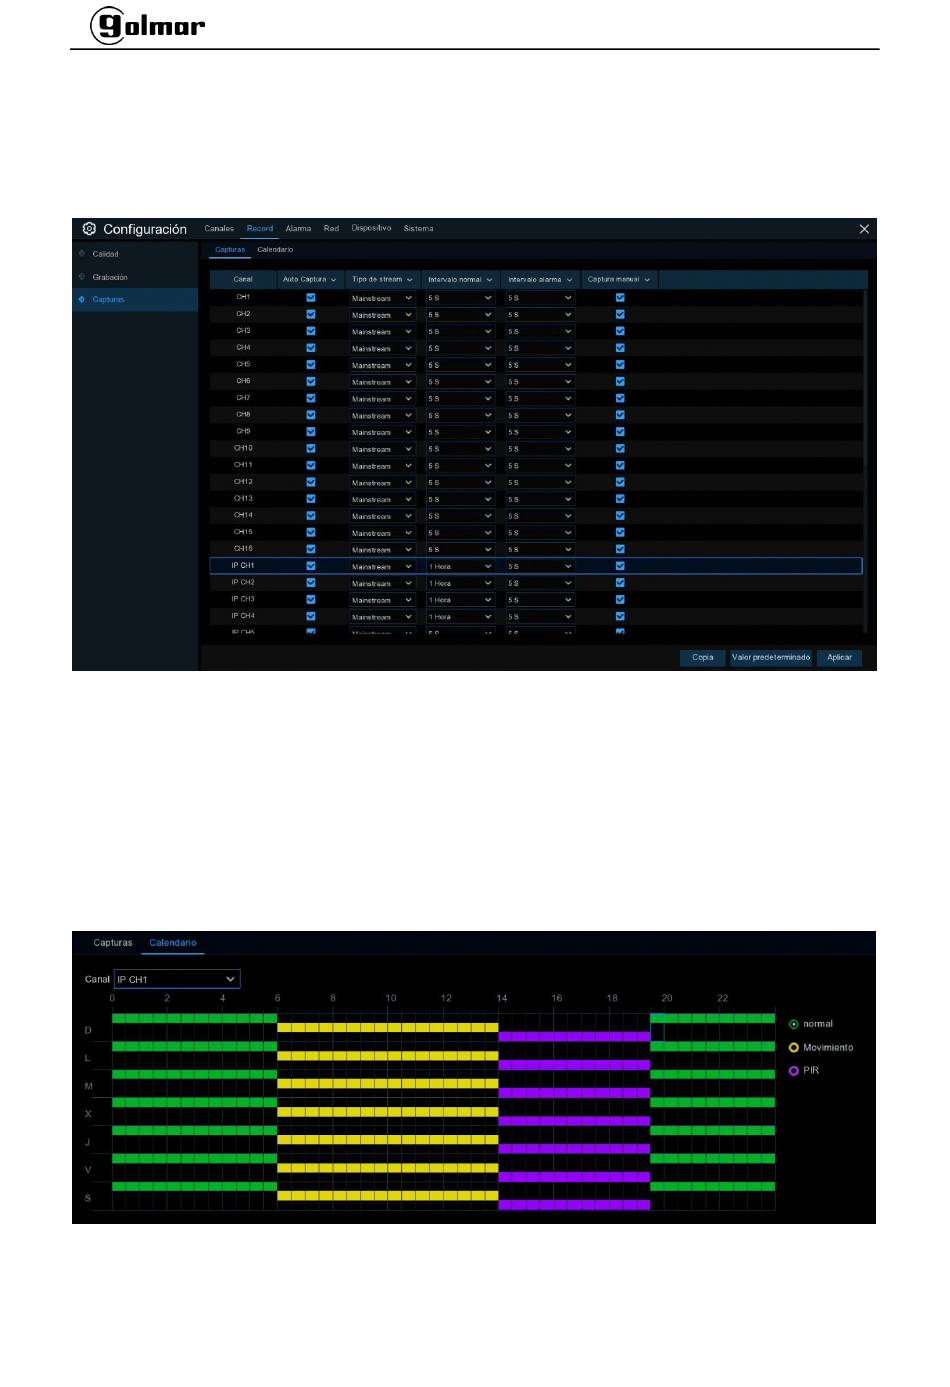Open the Canal IP CH1 dropdown
This screenshot has height=1387, width=950.
pos(177,979)
